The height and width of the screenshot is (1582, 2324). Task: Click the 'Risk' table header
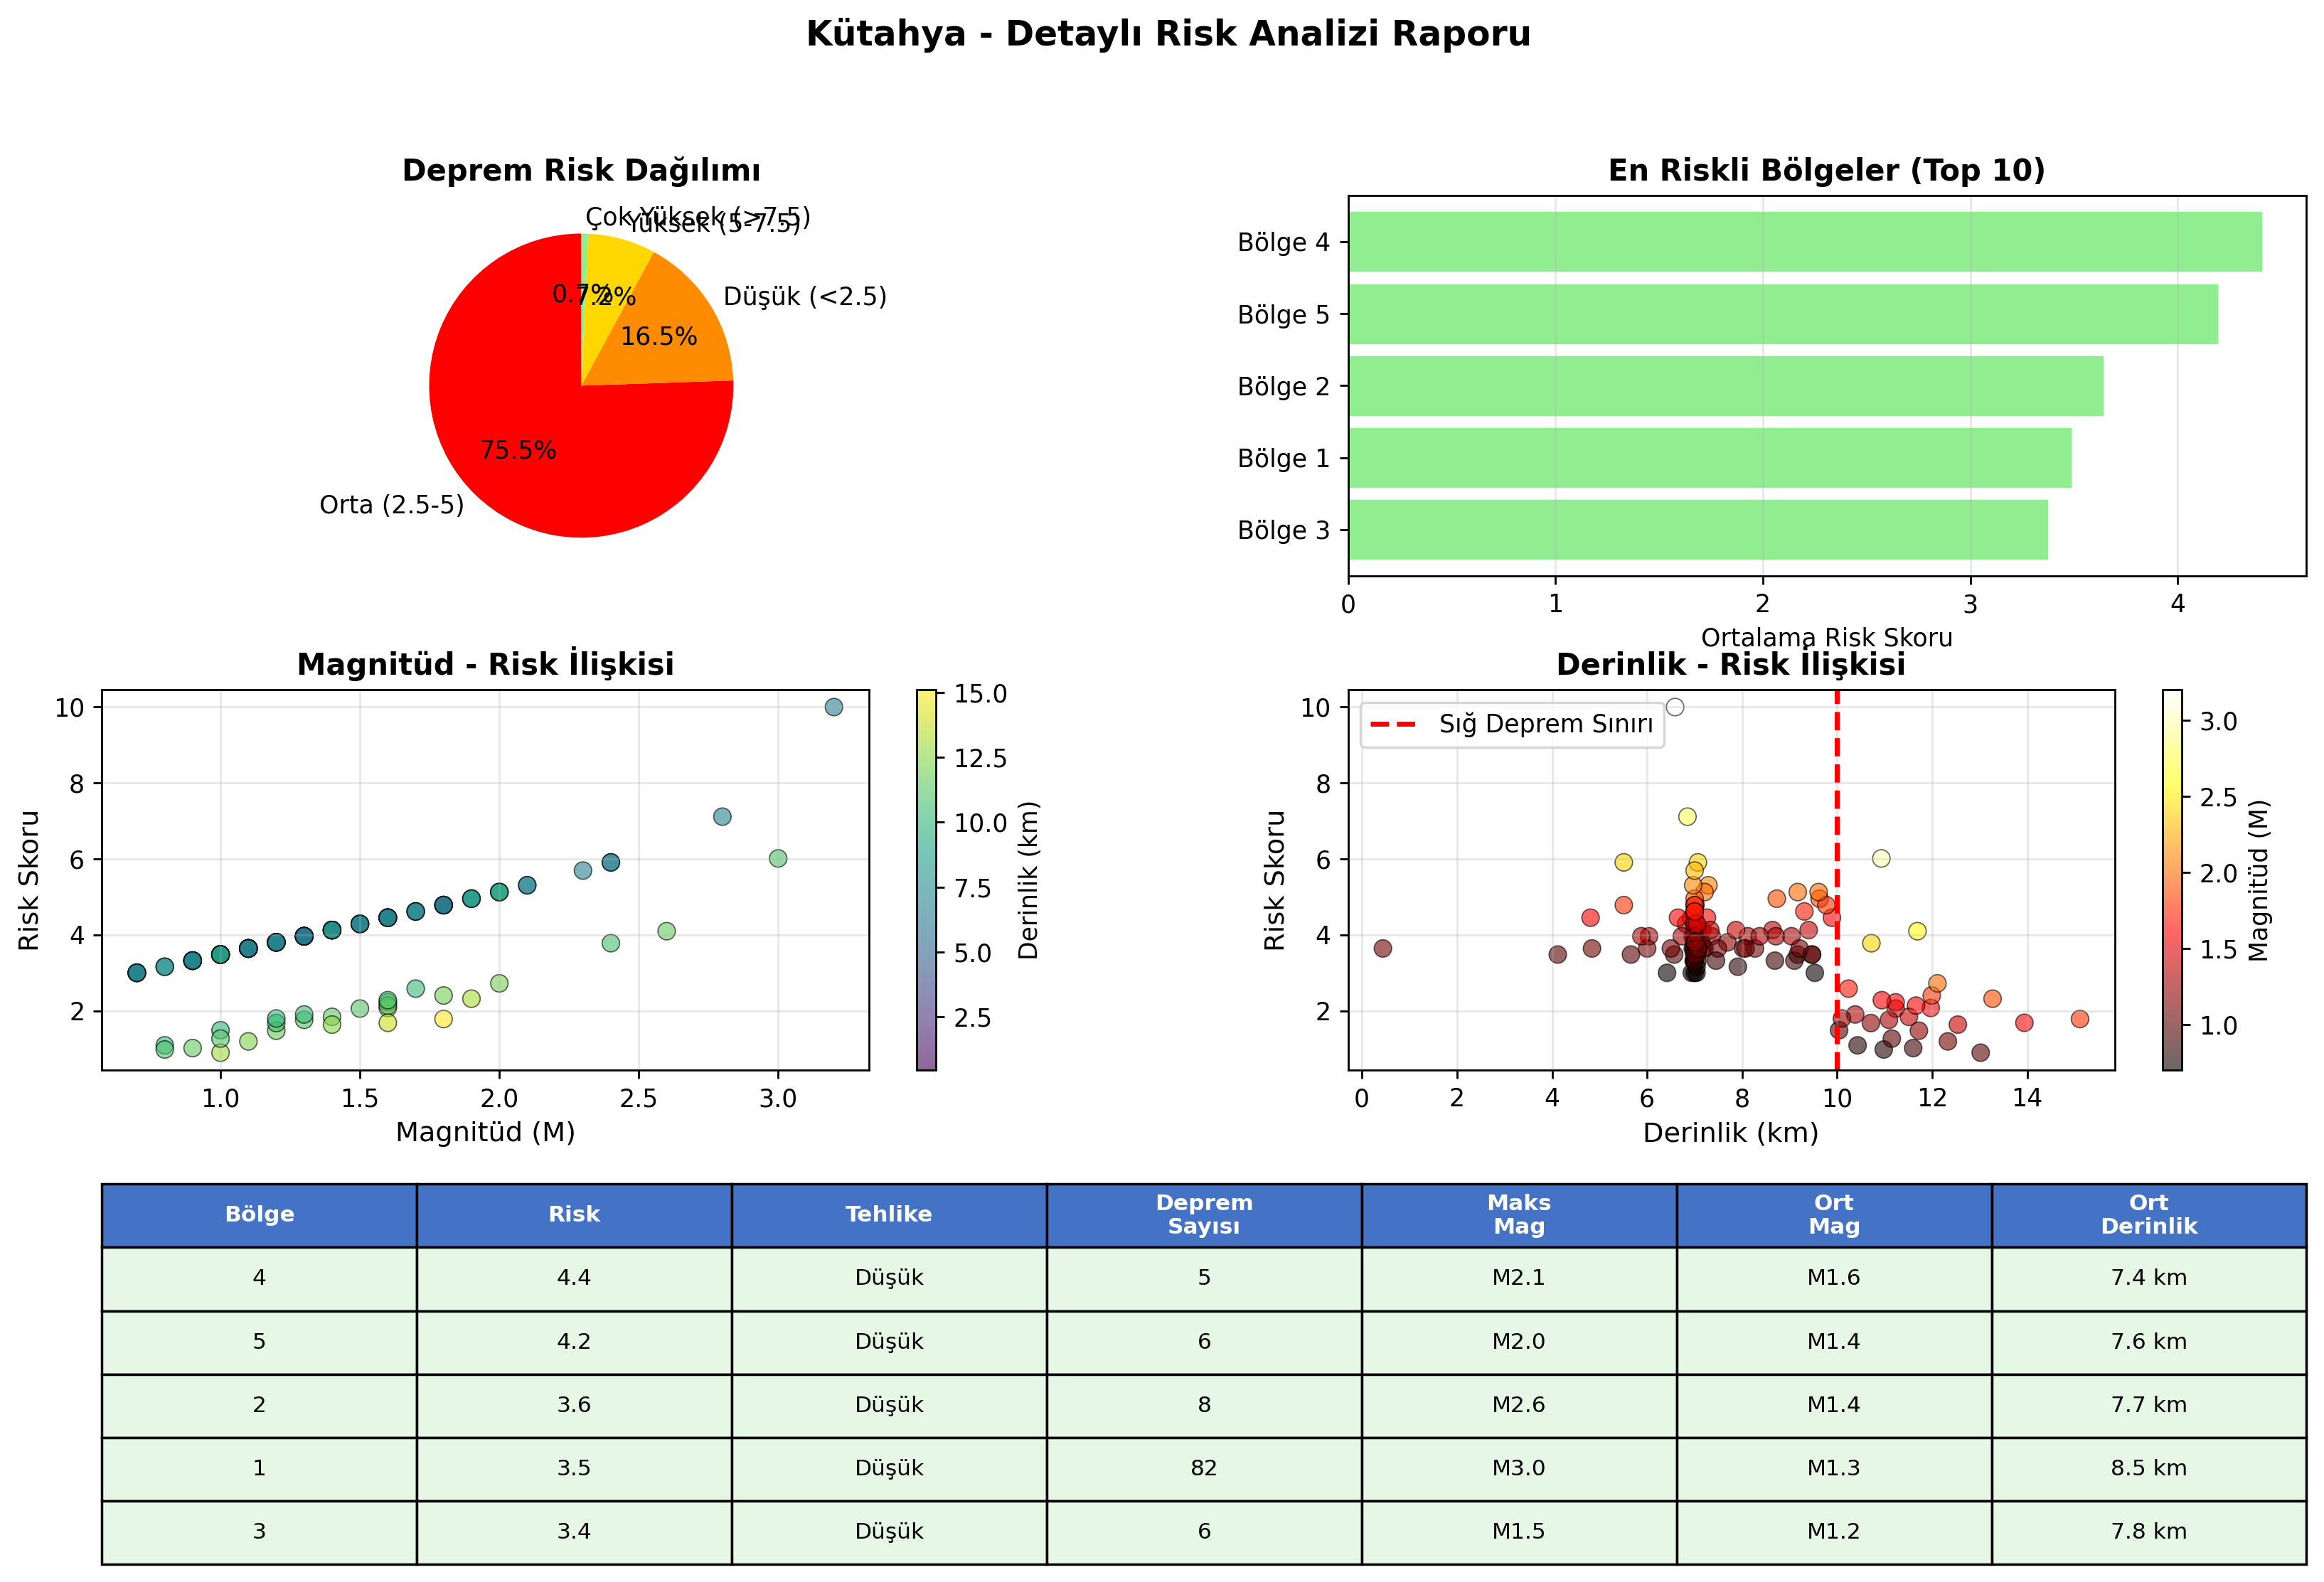574,1215
